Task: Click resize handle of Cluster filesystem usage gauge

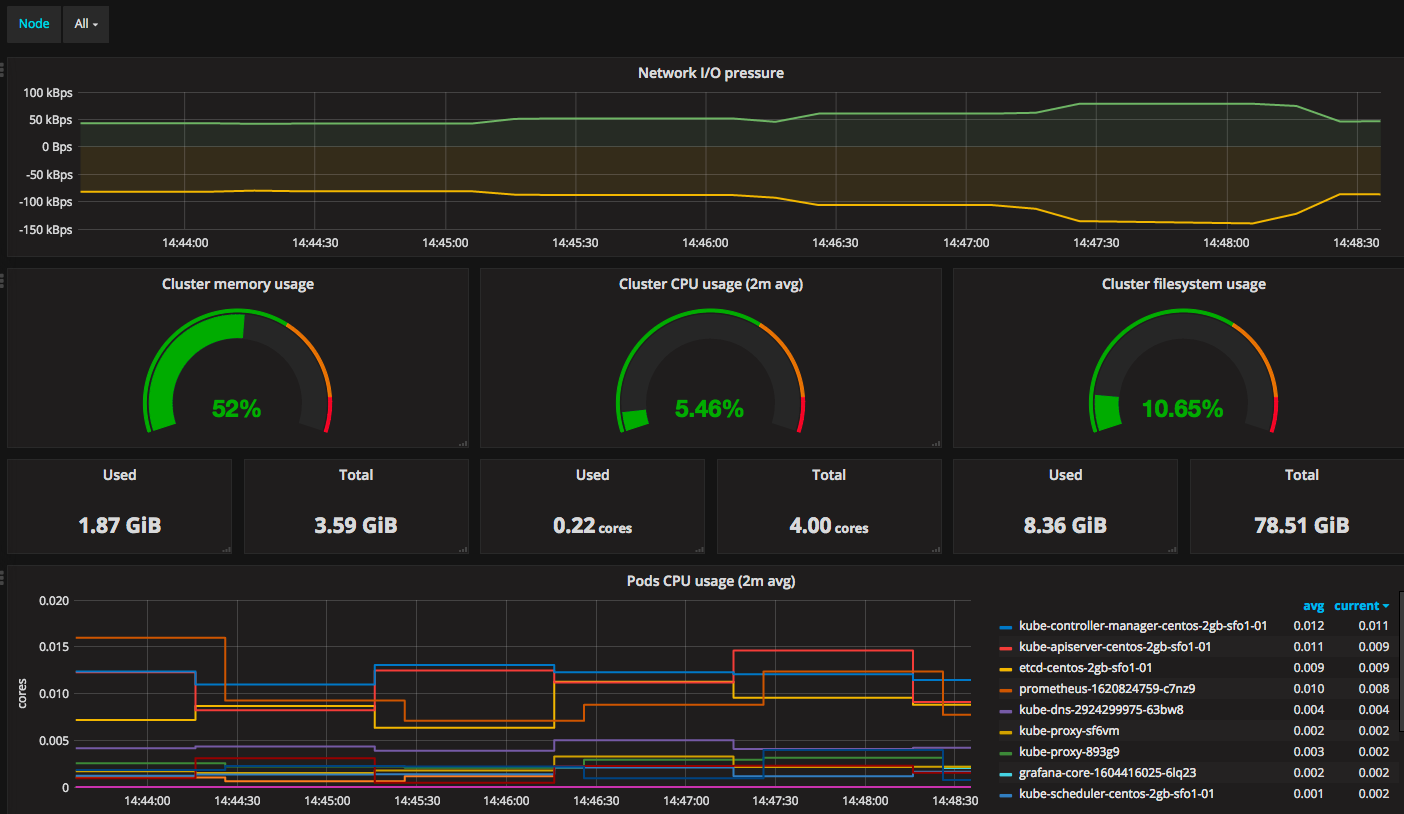Action: click(x=1397, y=442)
